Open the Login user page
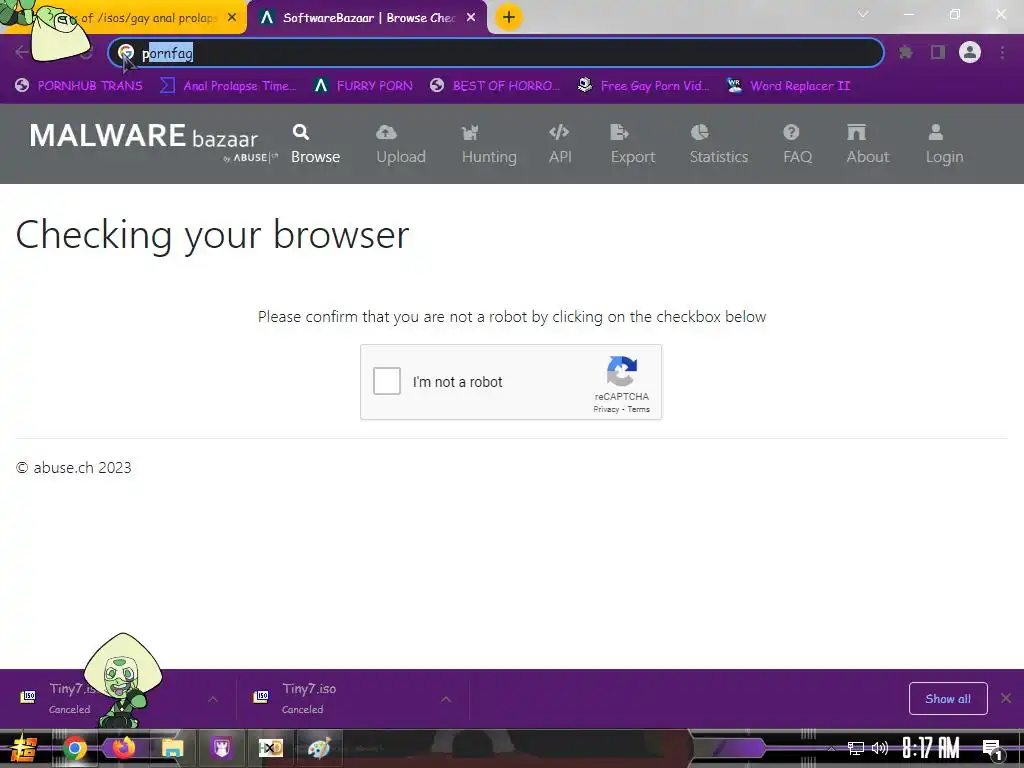 944,144
